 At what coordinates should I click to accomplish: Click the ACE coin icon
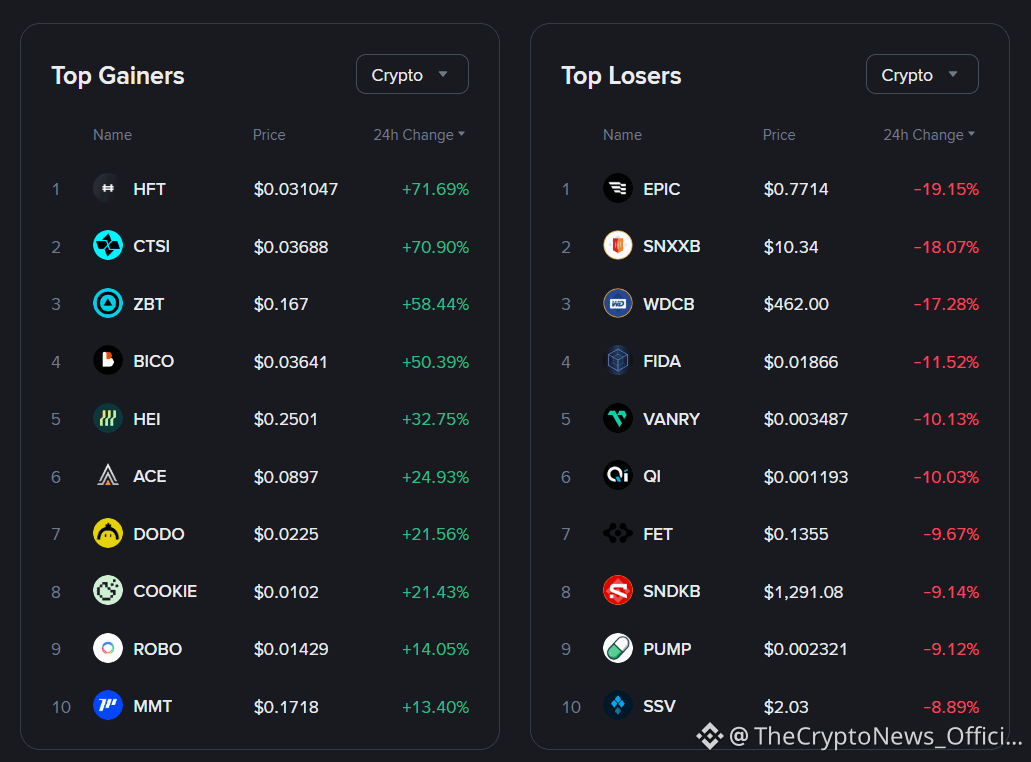click(108, 476)
